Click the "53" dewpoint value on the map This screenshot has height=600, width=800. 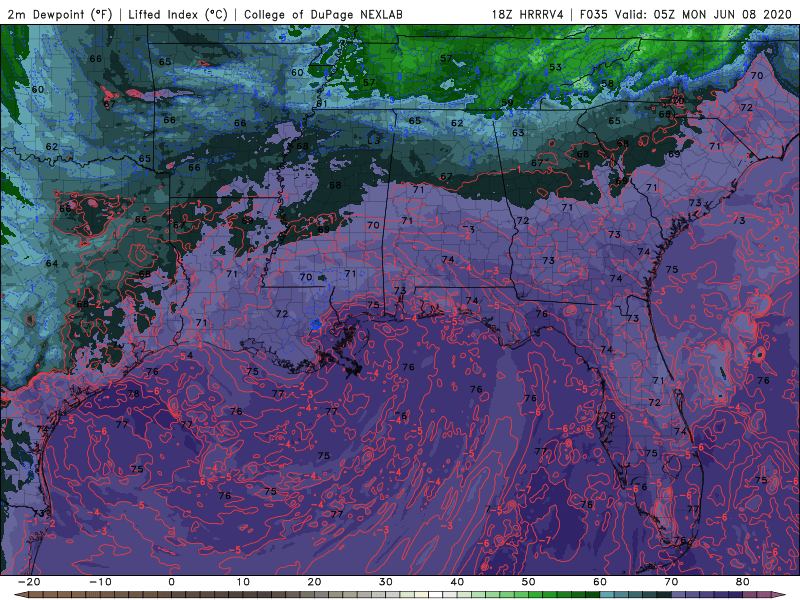click(x=555, y=67)
